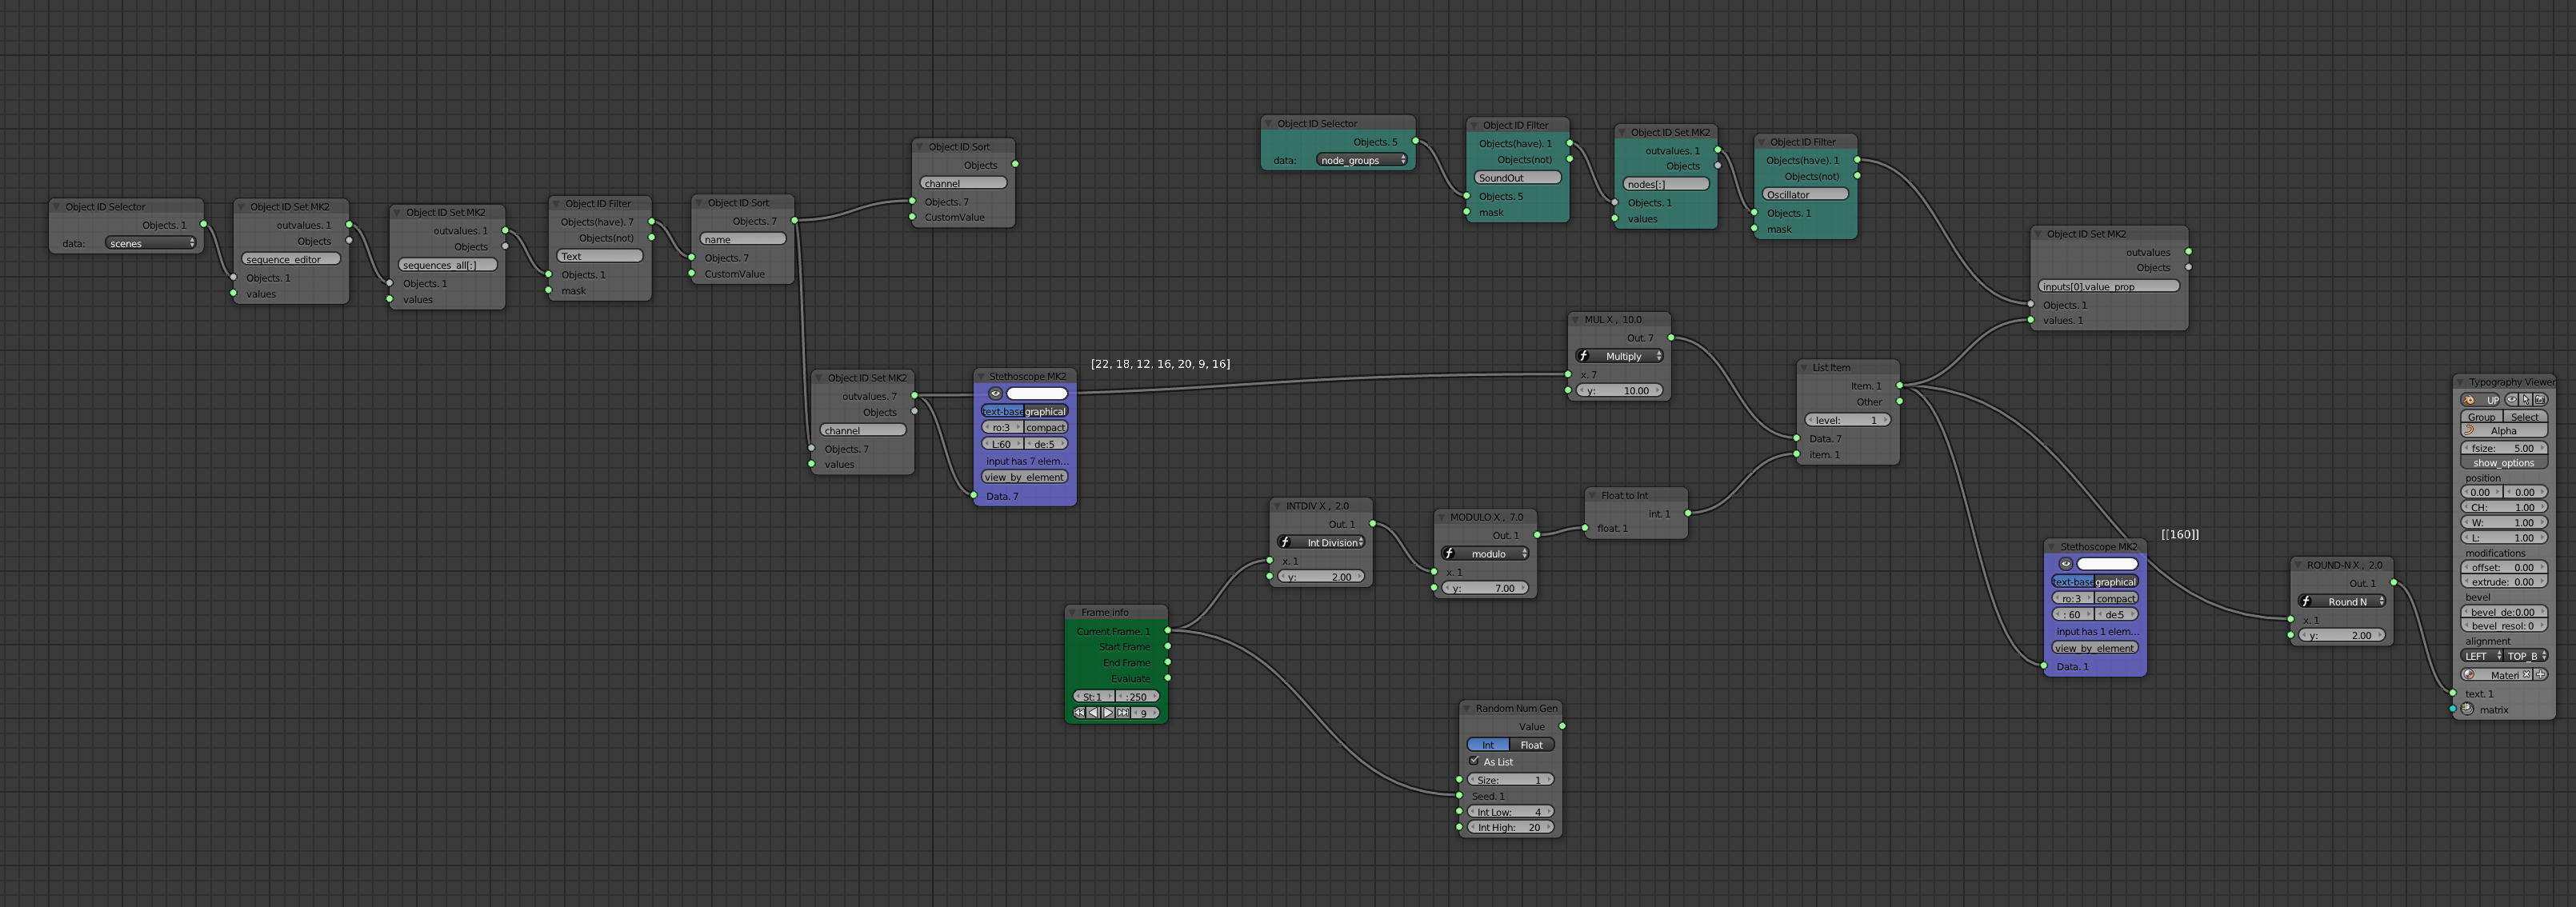Select Int mode in Random Num Gen

click(x=1488, y=745)
